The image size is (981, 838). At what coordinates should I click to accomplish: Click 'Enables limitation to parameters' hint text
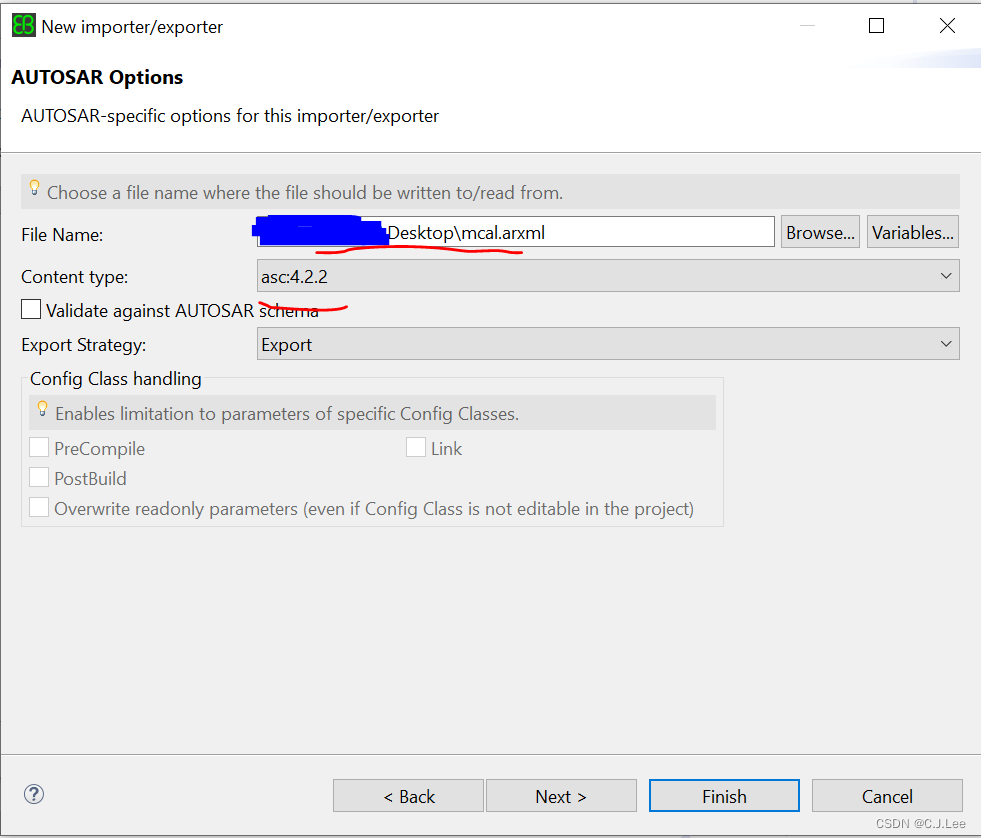[x=287, y=414]
